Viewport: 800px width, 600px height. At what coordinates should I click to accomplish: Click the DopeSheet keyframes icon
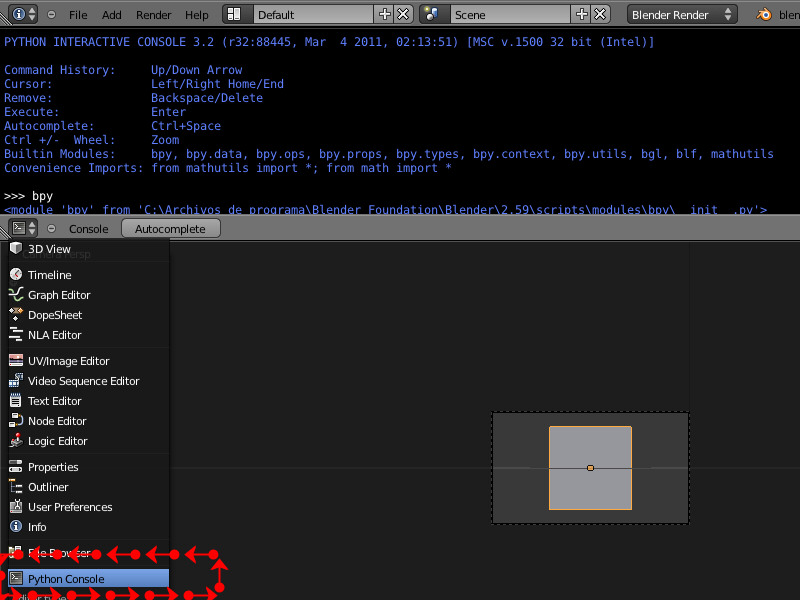(16, 314)
